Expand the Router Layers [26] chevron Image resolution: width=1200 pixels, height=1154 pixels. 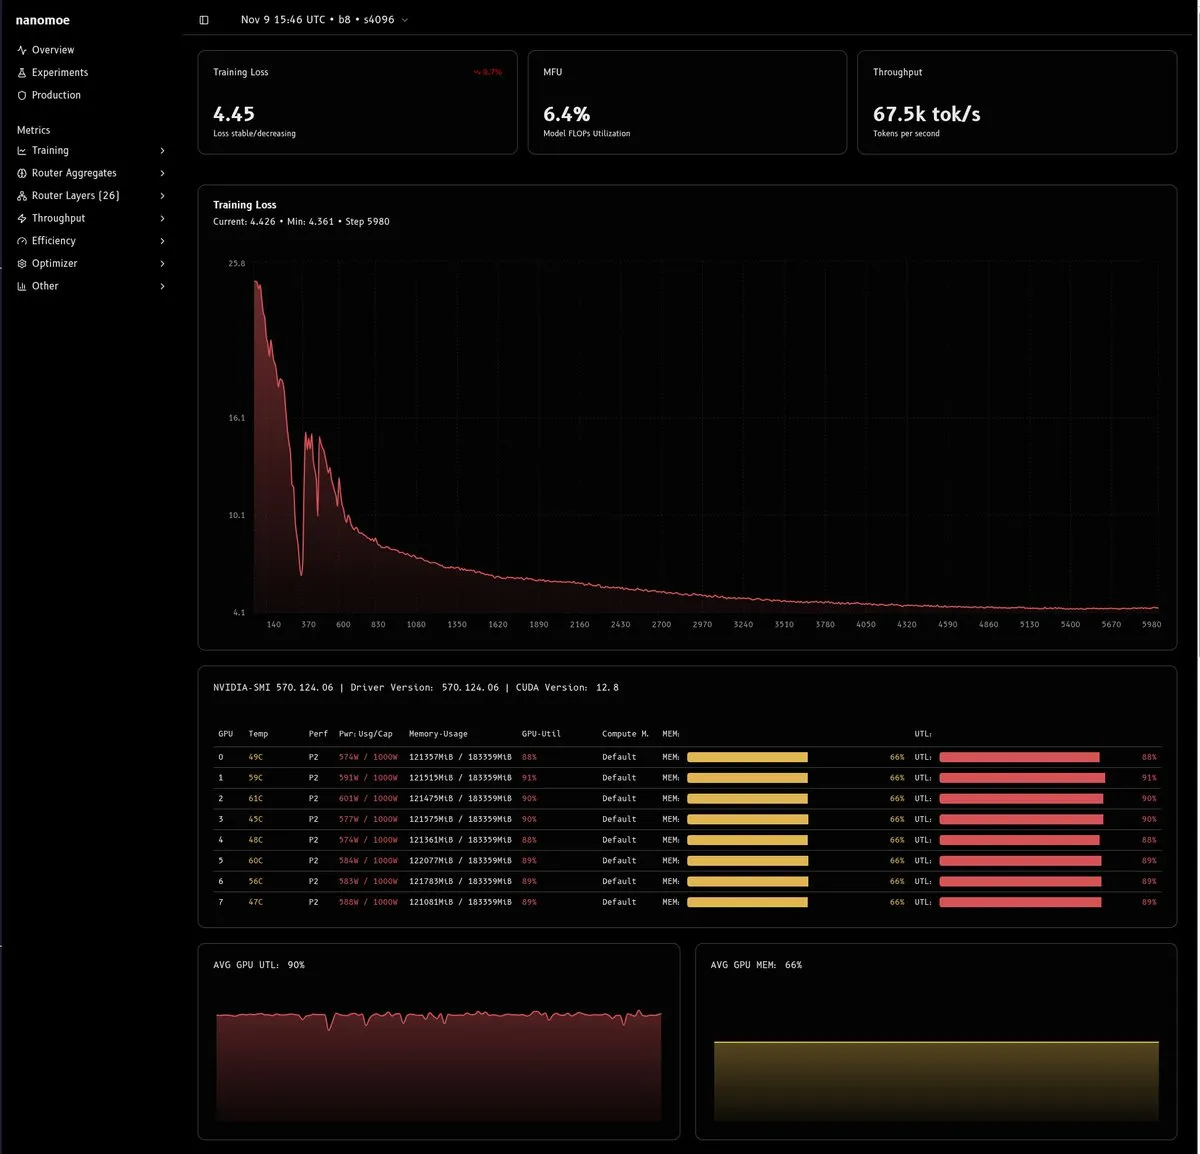tap(162, 196)
